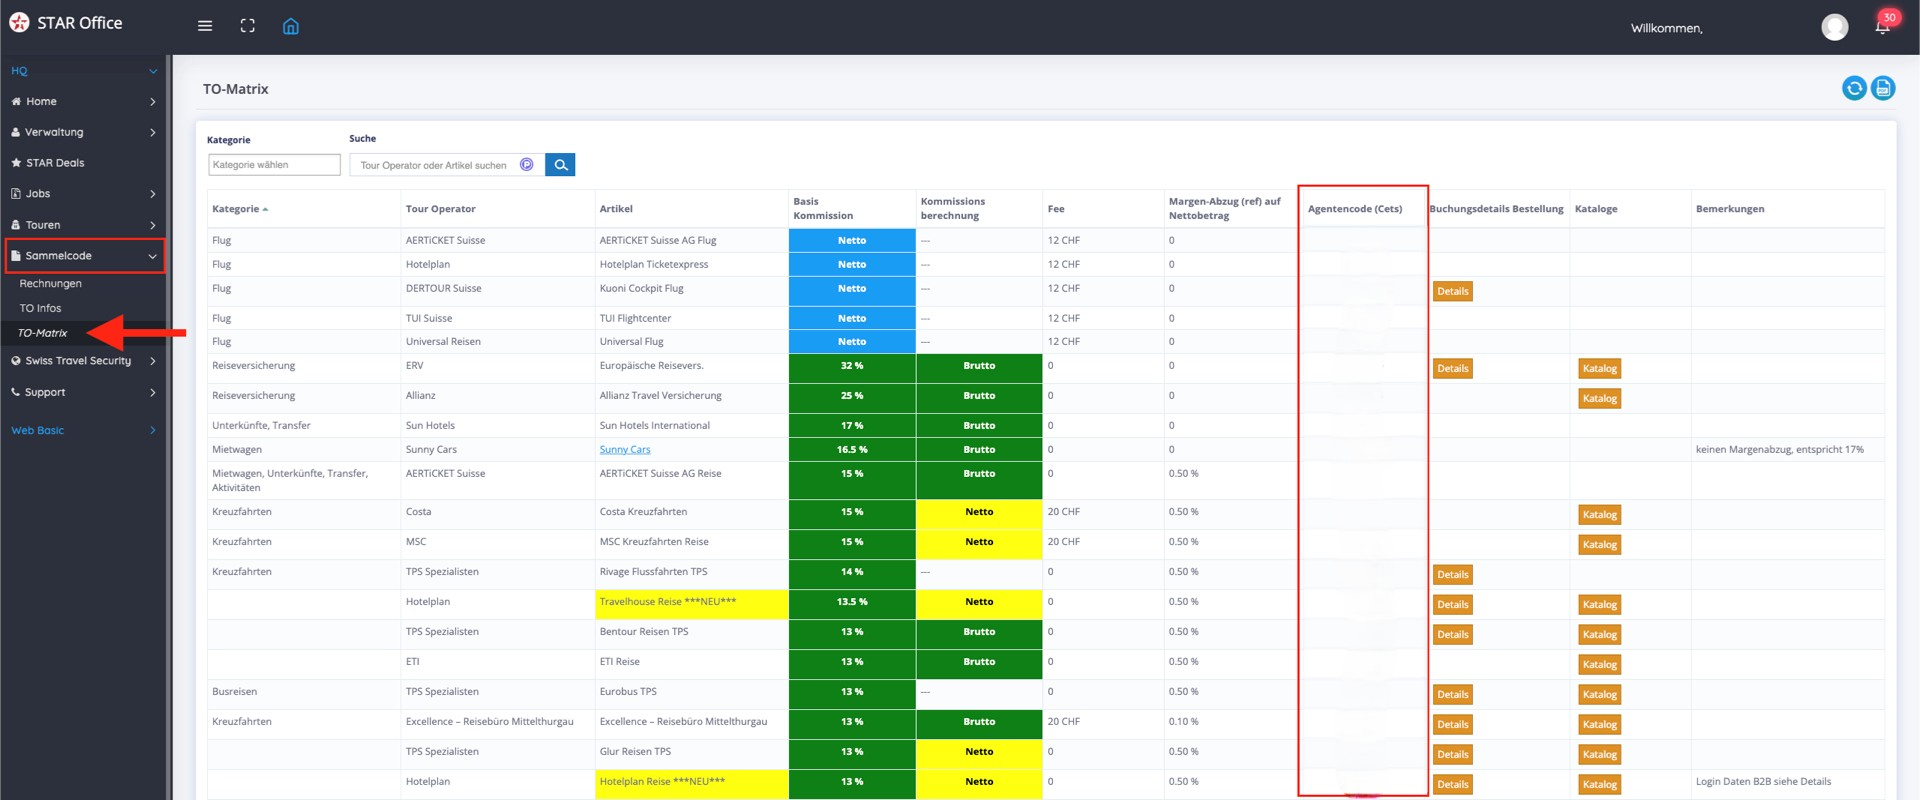Expand the Support menu chevron

point(153,392)
